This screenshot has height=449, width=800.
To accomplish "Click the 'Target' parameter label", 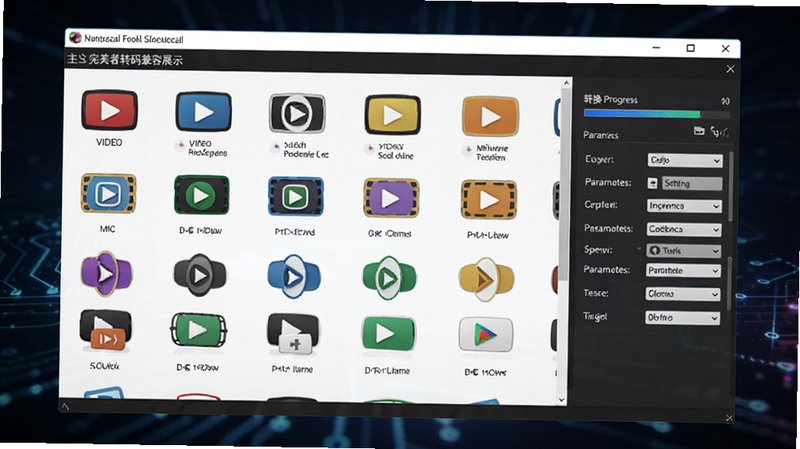I will [x=595, y=316].
